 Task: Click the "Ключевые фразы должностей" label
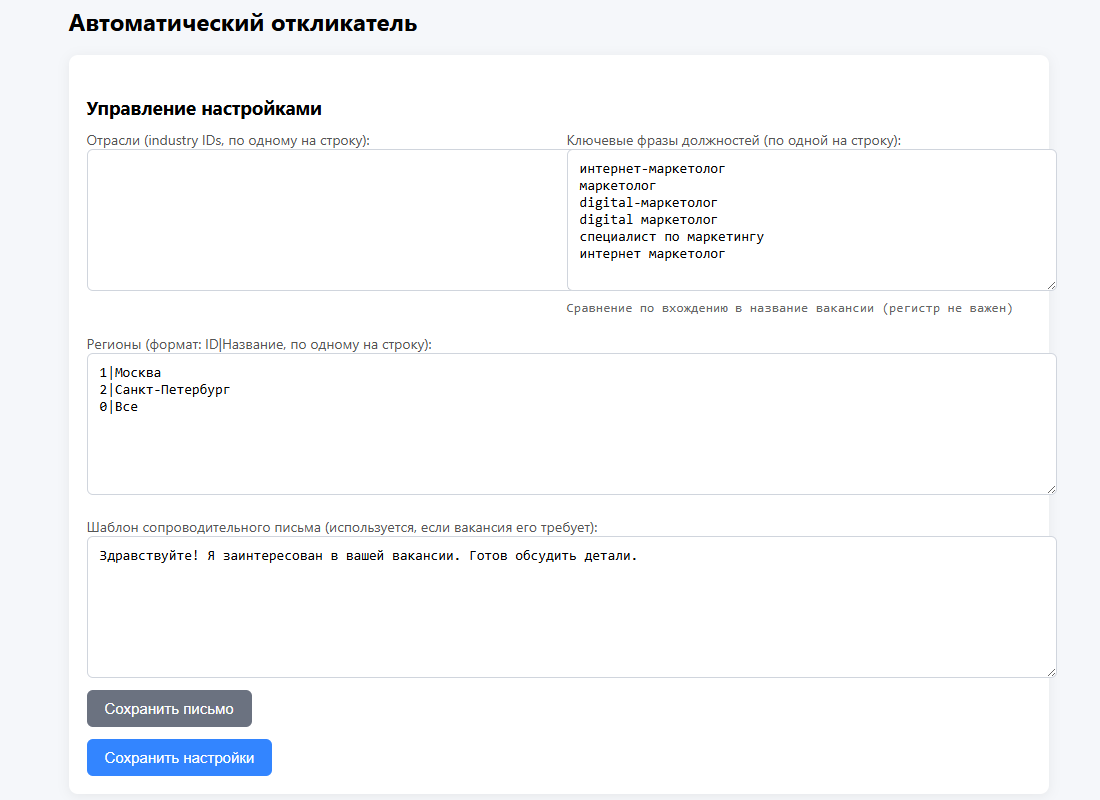[x=733, y=140]
